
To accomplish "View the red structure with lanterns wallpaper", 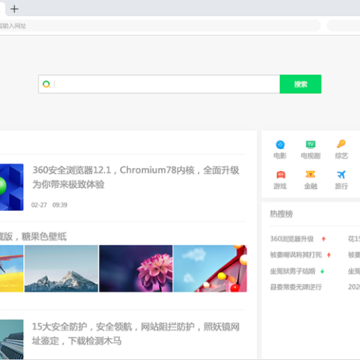I will click(x=210, y=269).
